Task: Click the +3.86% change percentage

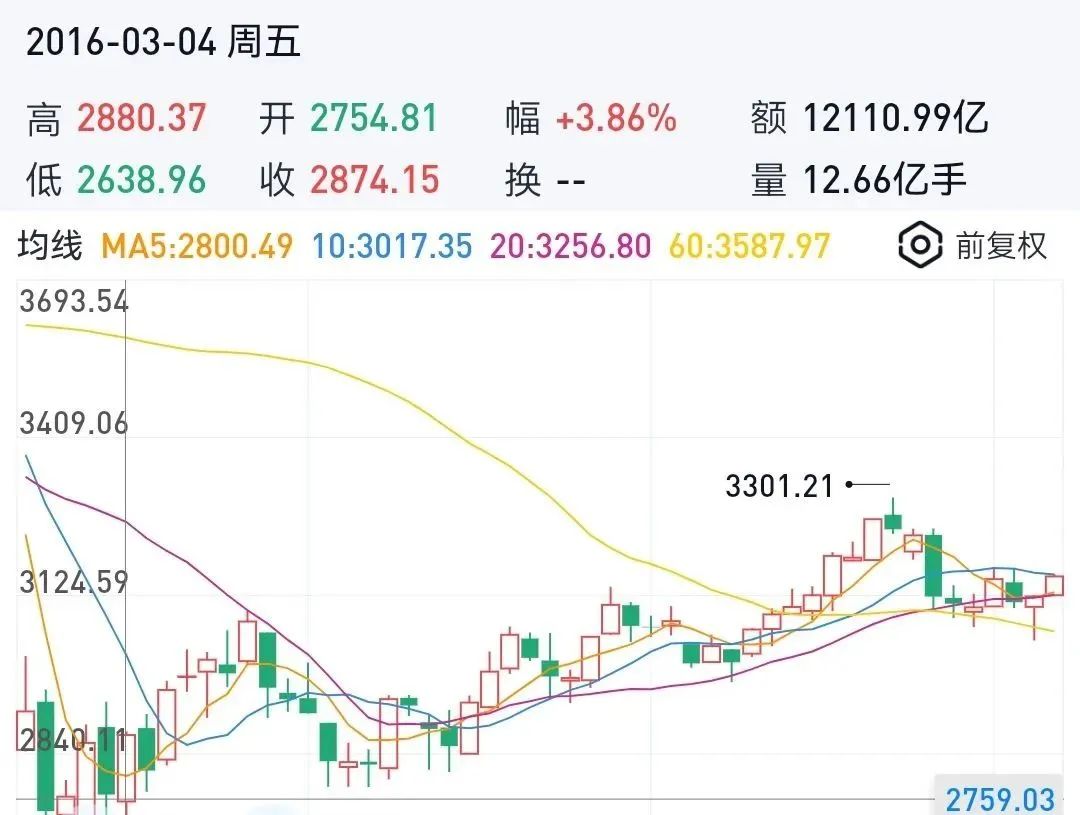Action: [x=616, y=119]
